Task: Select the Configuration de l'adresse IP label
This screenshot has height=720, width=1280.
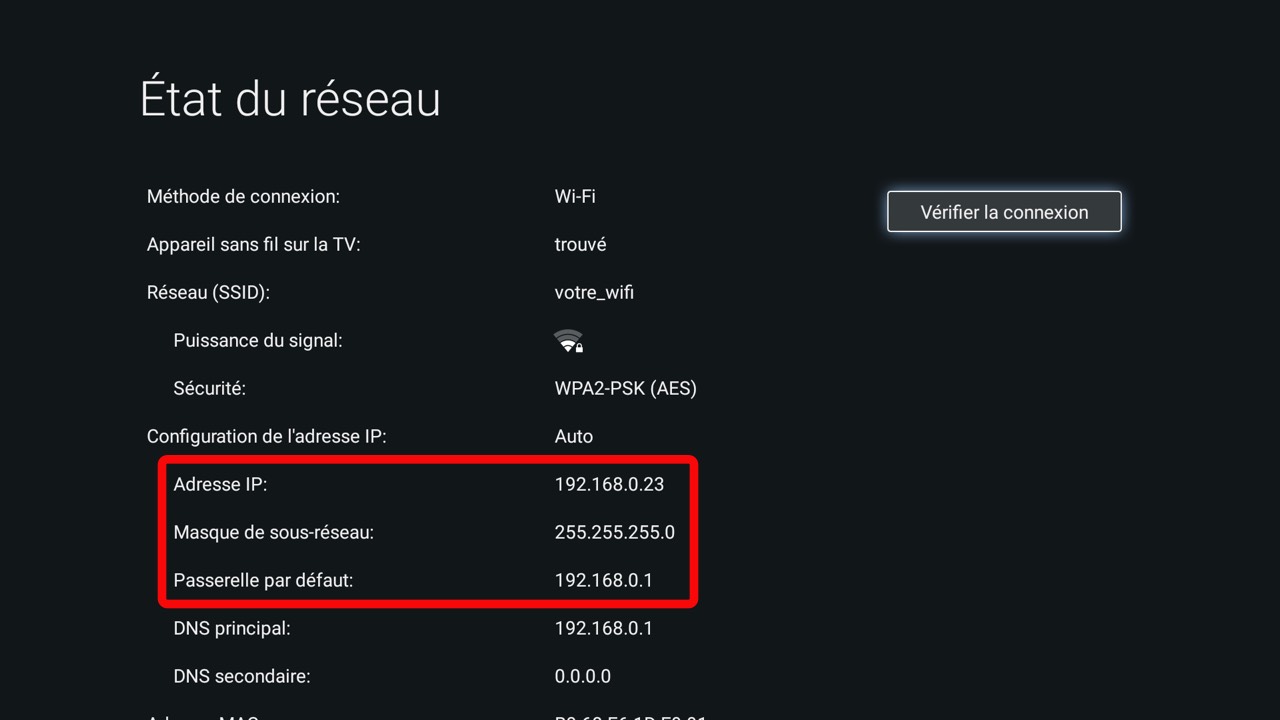Action: [267, 437]
